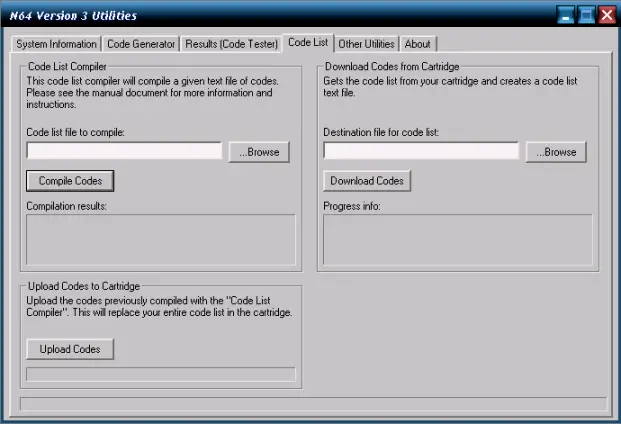Click the 'Download Codes from Cartridge' group label
Screen dimensions: 621x424
click(x=392, y=67)
